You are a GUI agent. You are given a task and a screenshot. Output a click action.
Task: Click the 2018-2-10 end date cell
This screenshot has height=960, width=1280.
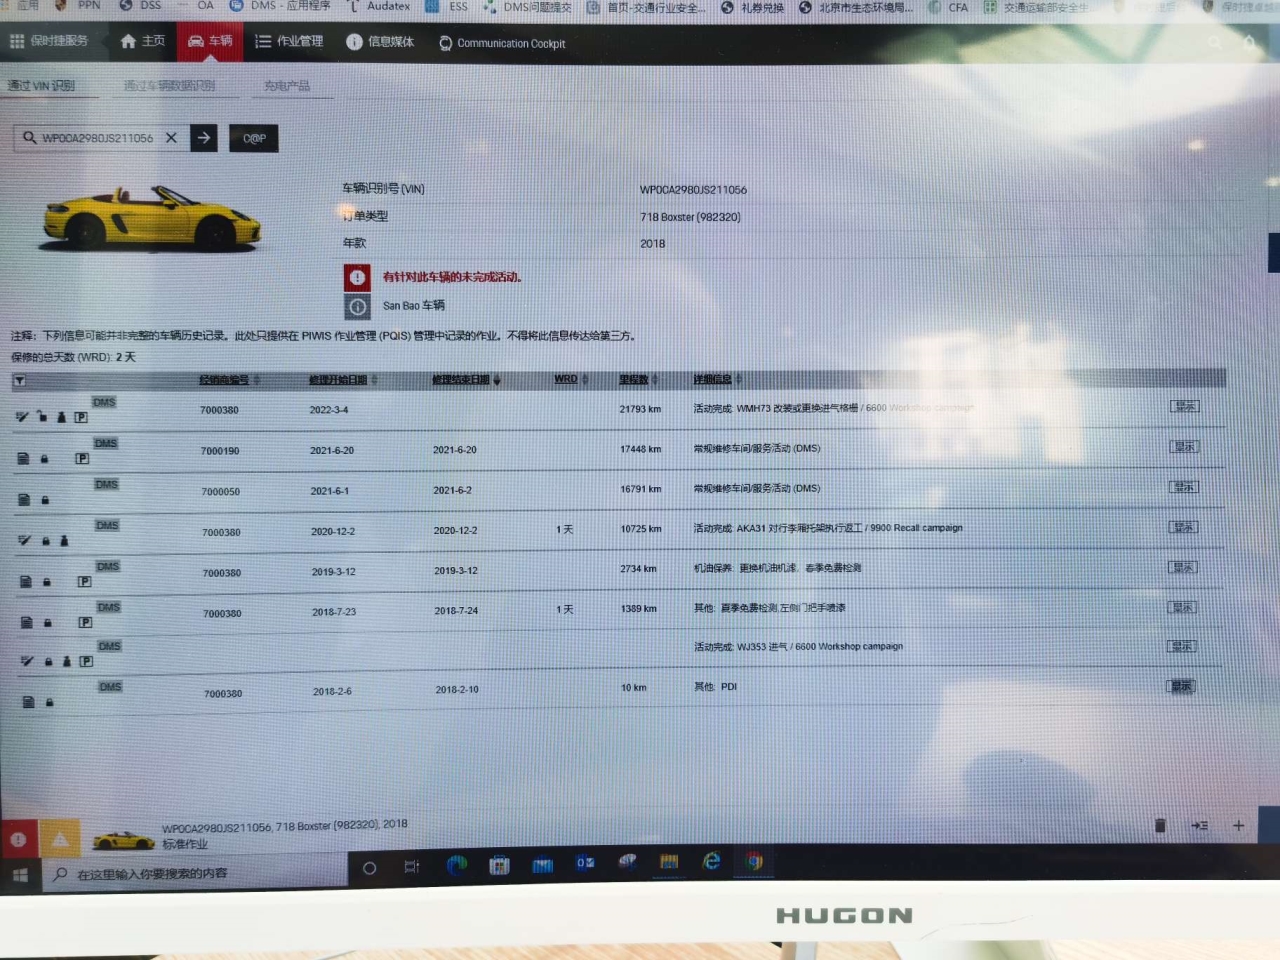tap(457, 690)
